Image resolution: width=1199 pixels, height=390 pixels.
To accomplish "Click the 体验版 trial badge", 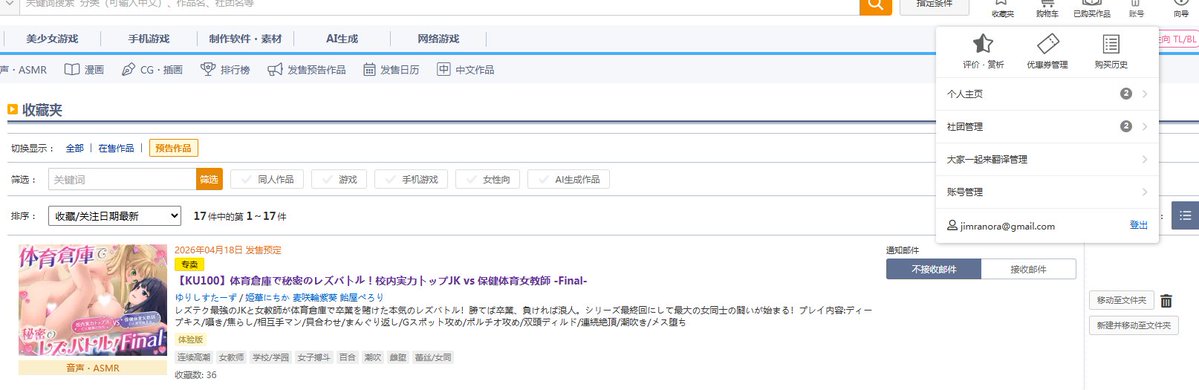I will (190, 339).
